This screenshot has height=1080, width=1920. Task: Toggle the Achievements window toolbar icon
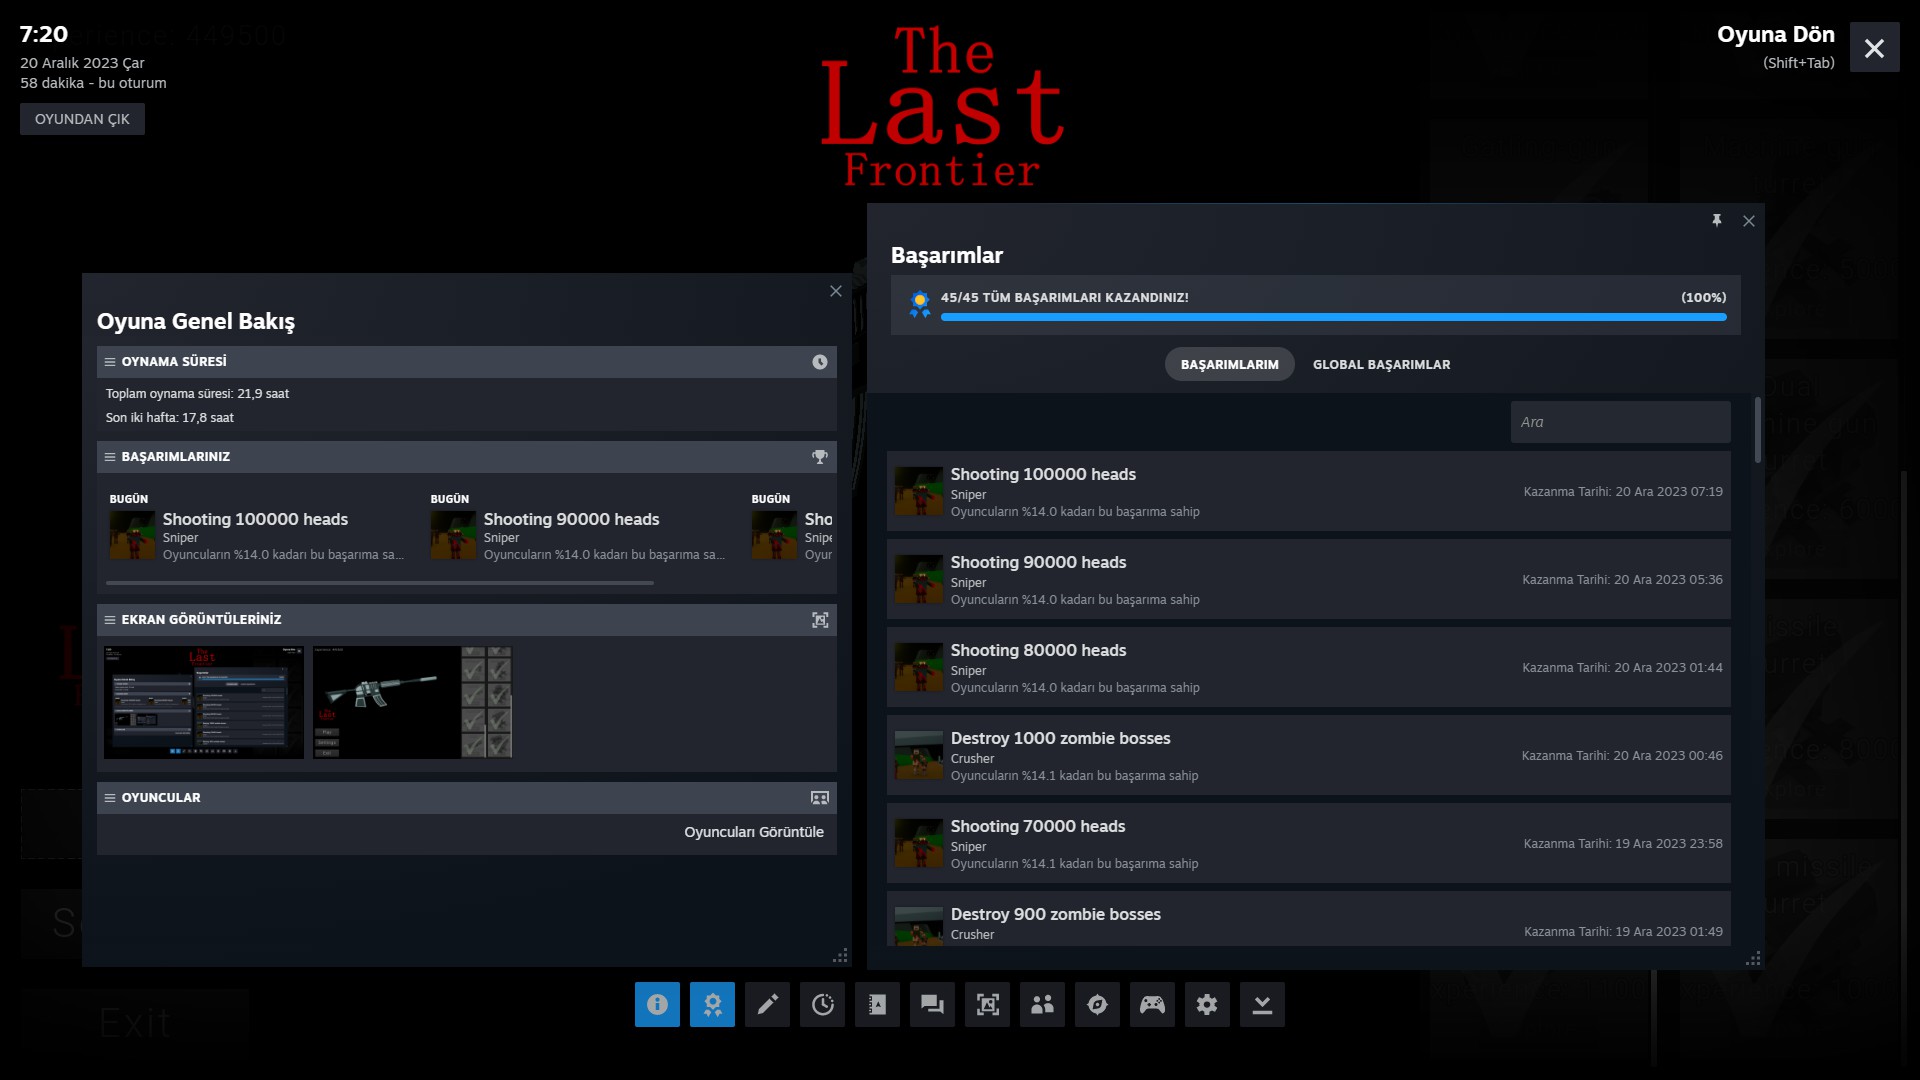(712, 1004)
